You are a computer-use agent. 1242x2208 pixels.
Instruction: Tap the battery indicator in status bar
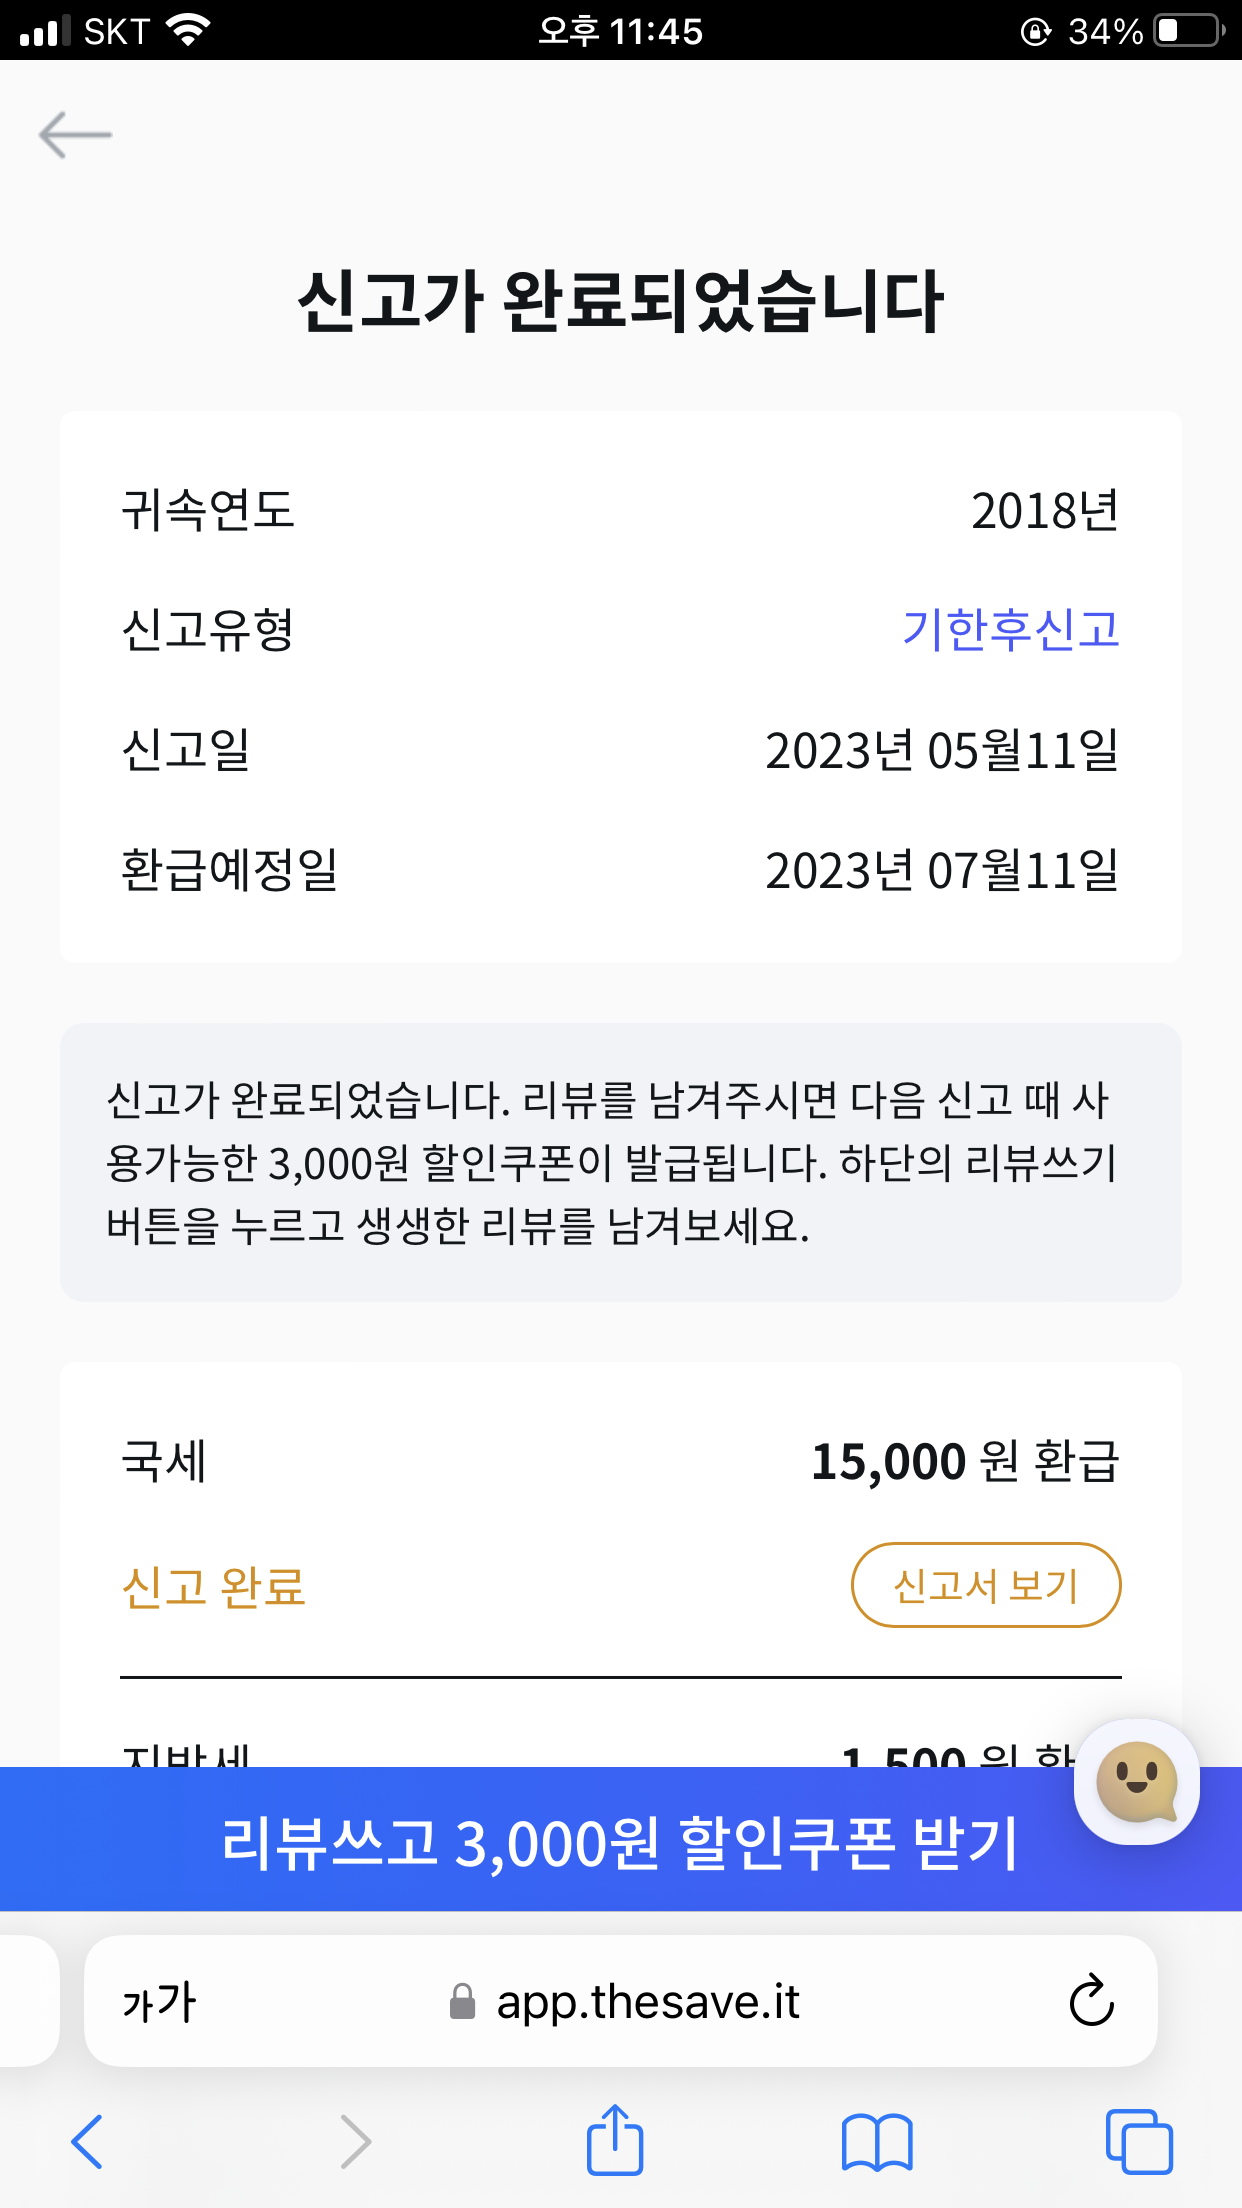(x=1189, y=31)
